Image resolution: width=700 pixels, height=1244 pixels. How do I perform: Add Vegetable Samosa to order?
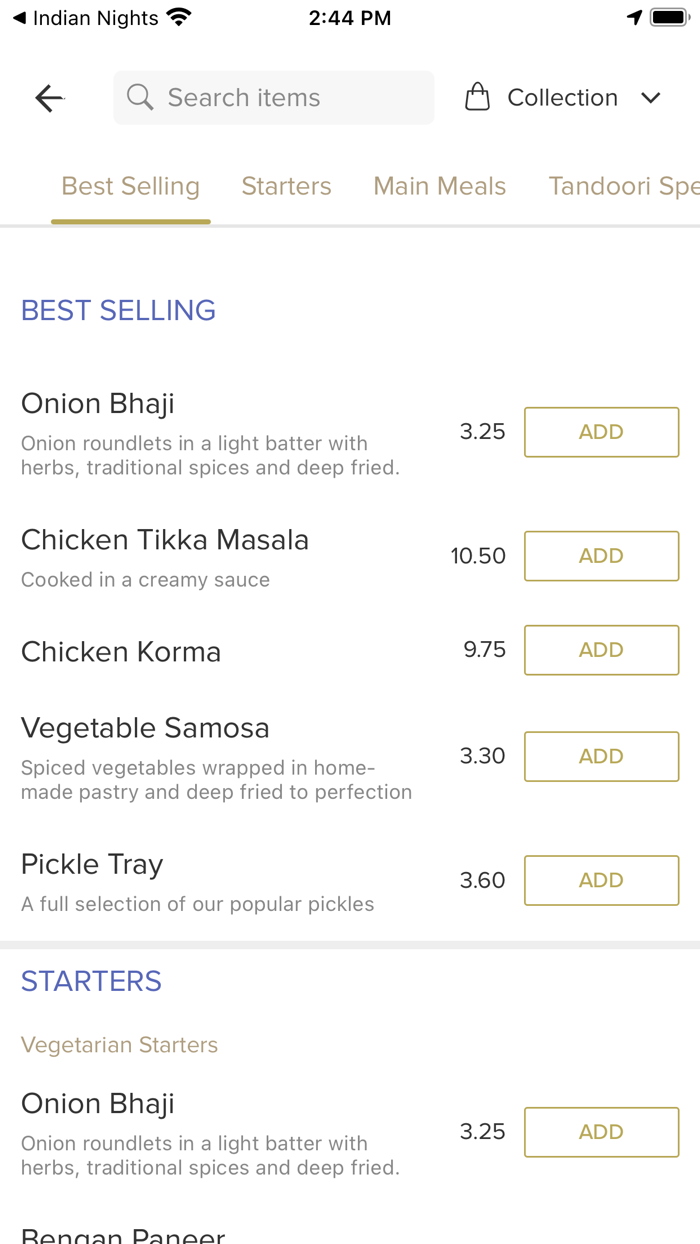601,756
